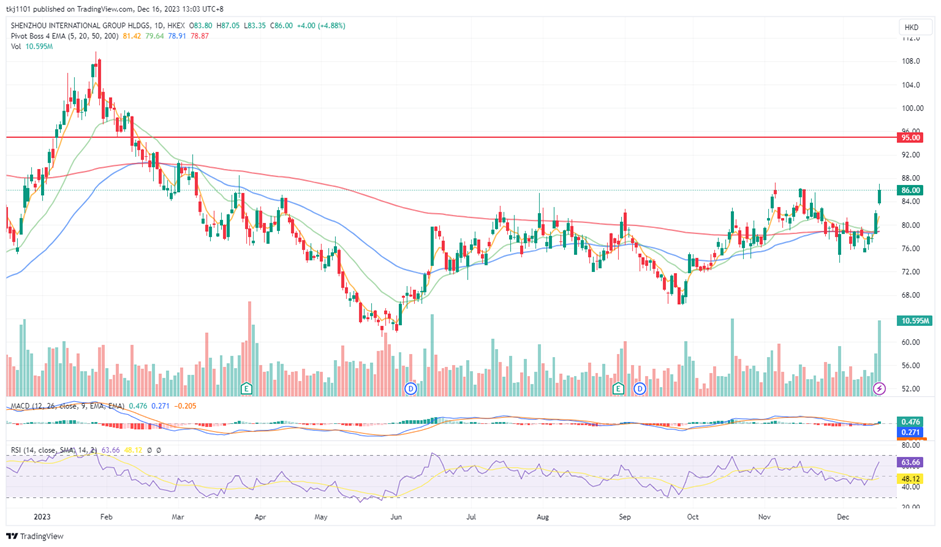
Task: Click the 92.00 price axis label
Action: tap(910, 155)
